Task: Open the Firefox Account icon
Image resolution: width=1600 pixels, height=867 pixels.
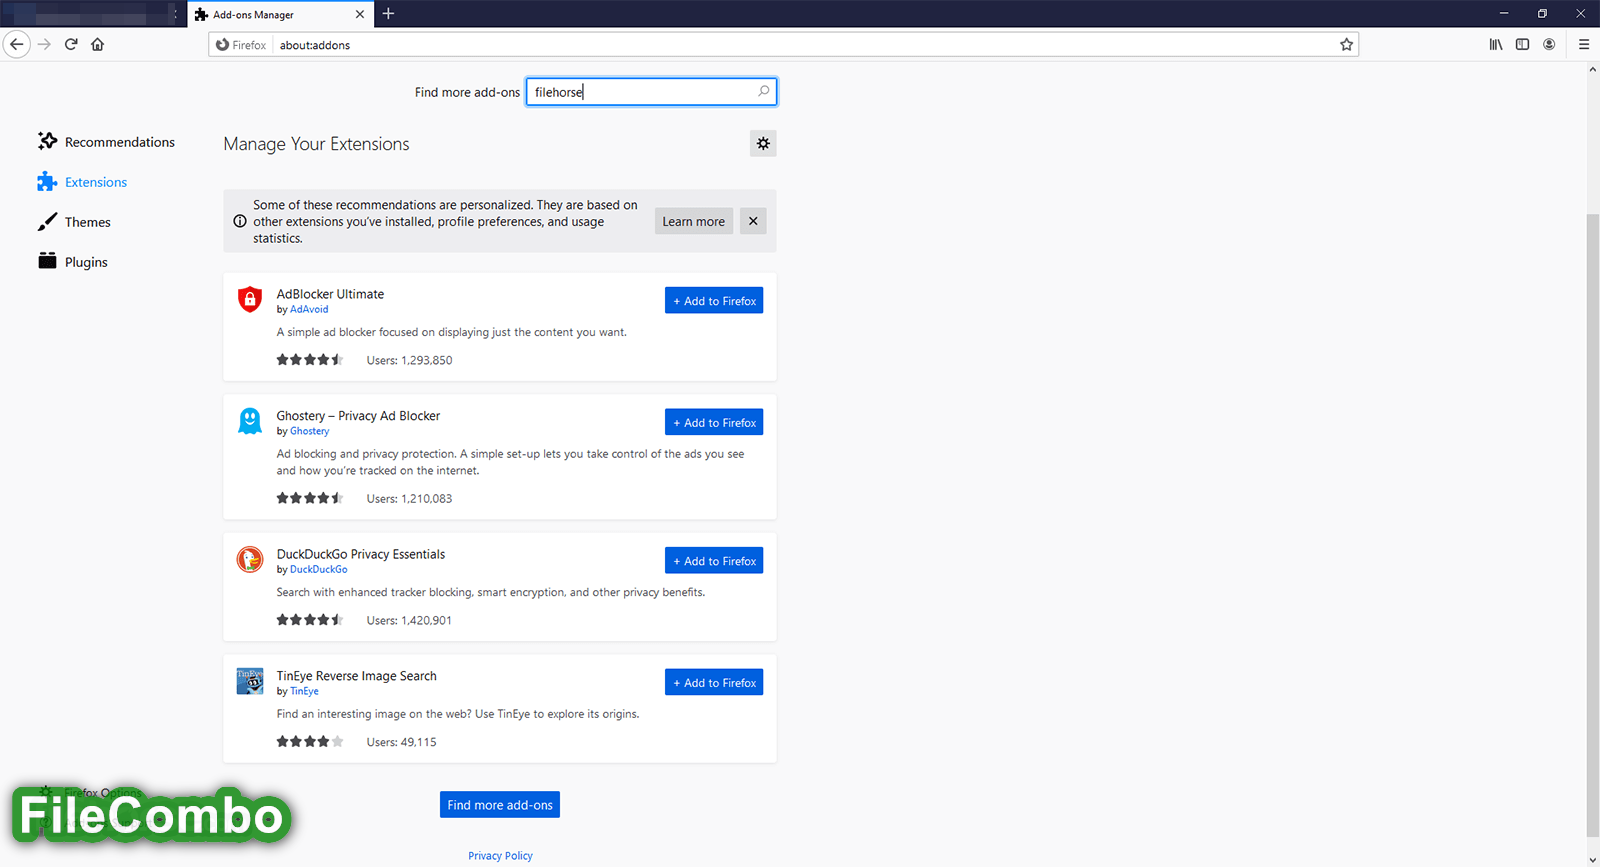Action: 1549,44
